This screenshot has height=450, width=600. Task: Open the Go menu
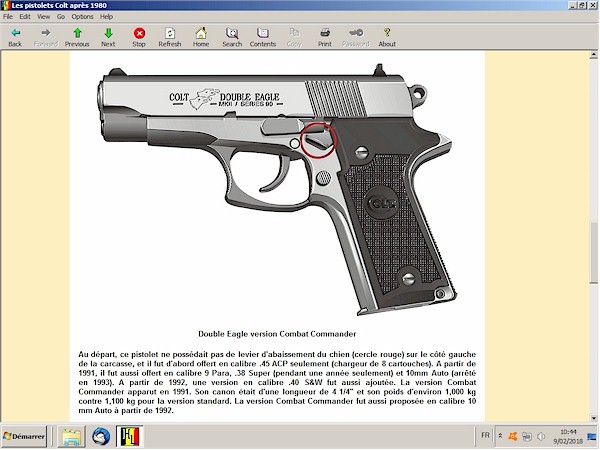pyautogui.click(x=60, y=17)
